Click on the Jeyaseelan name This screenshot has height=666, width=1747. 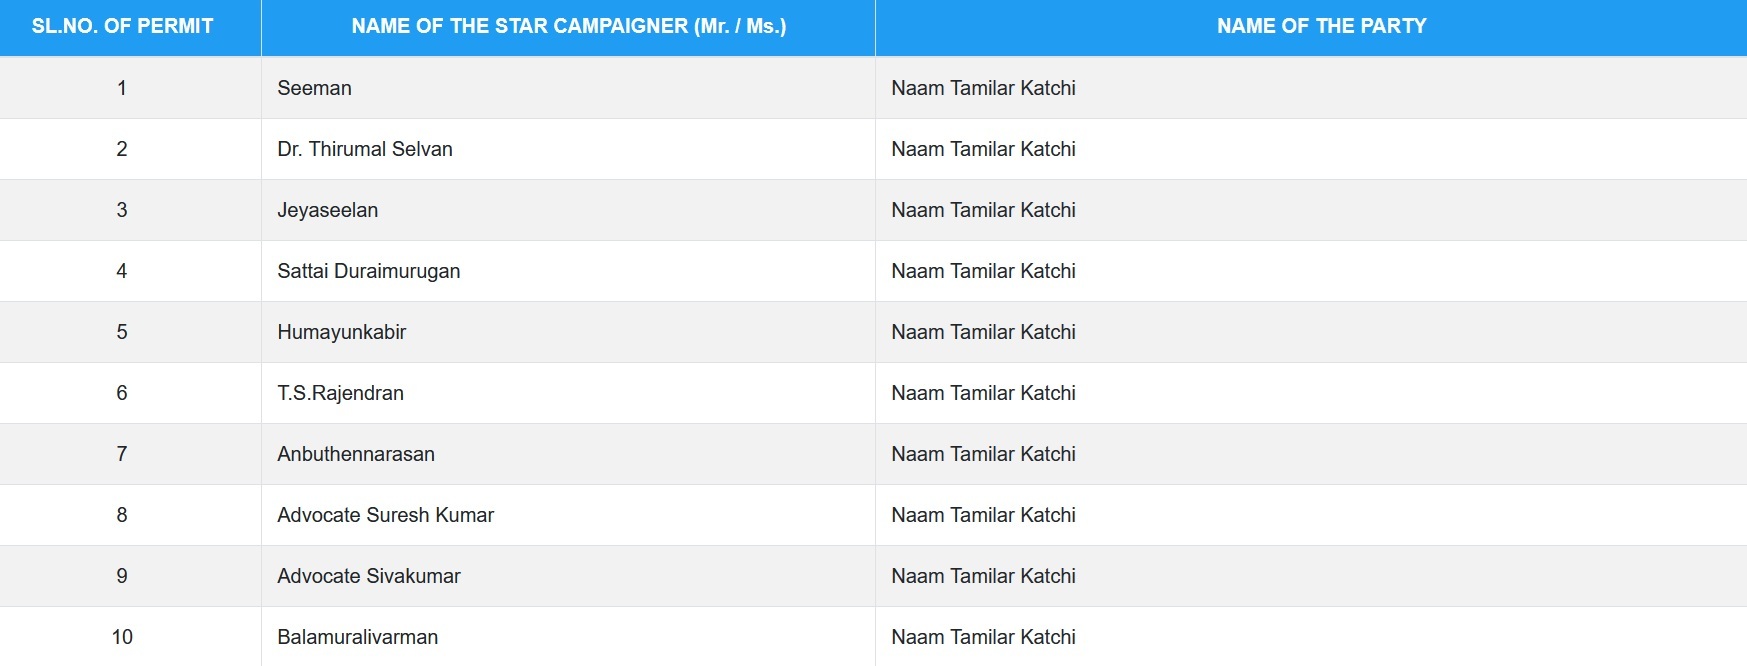(327, 210)
